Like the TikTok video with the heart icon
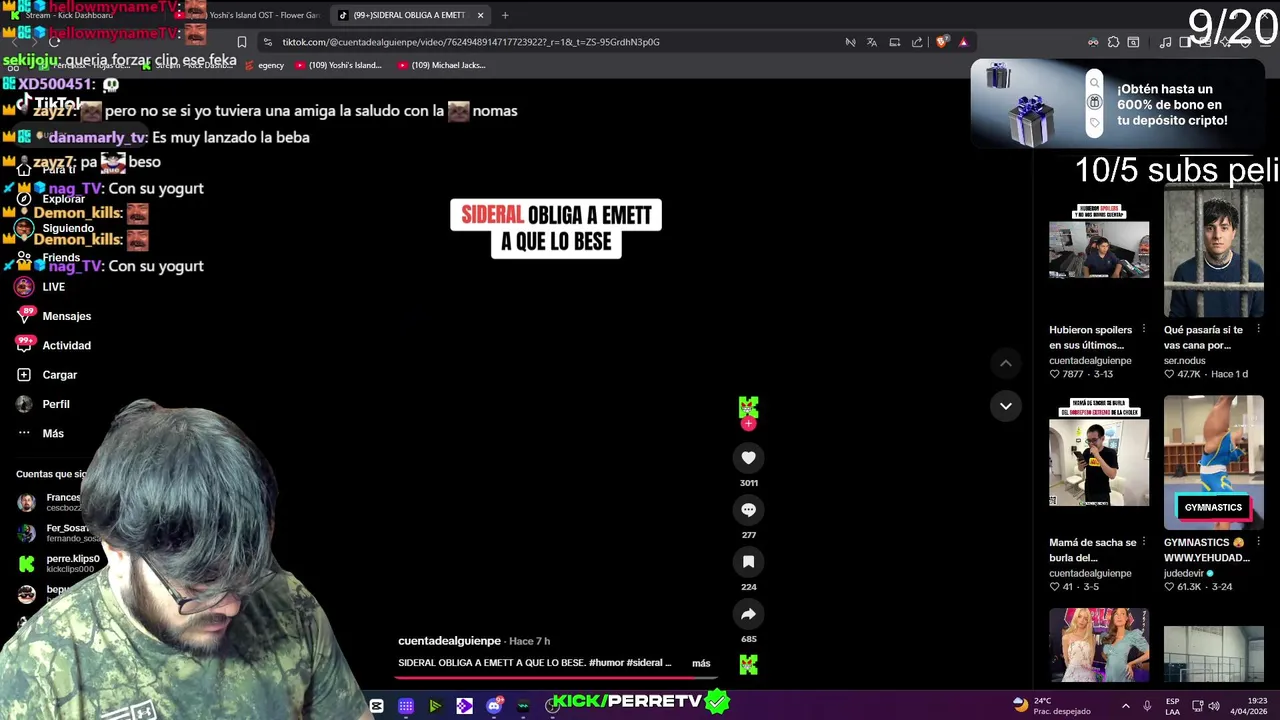 748,457
